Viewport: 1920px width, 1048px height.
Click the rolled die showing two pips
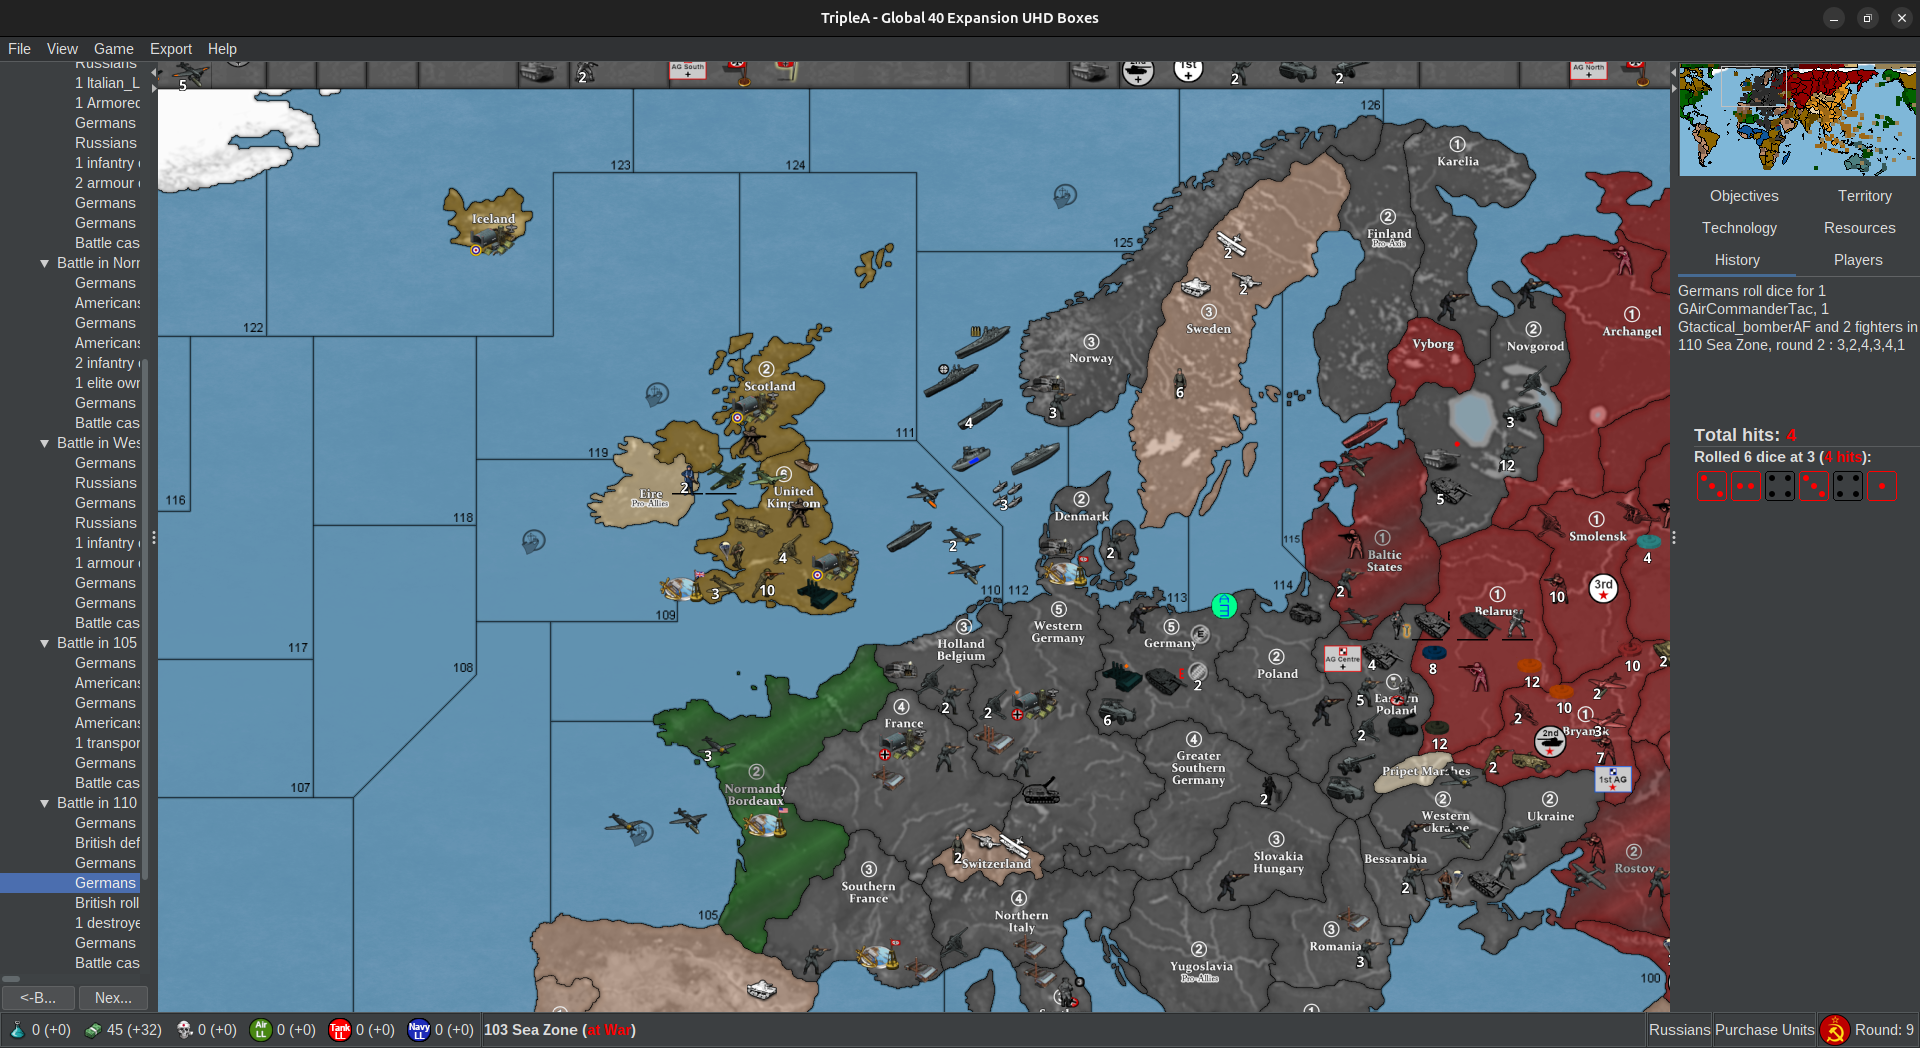point(1746,487)
